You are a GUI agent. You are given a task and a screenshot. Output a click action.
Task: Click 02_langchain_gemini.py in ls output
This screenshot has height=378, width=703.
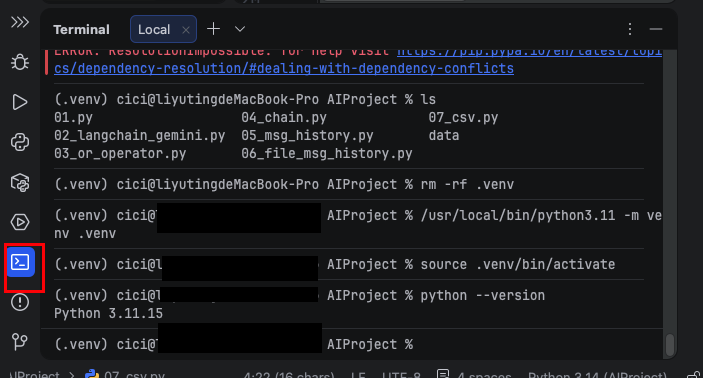point(139,135)
